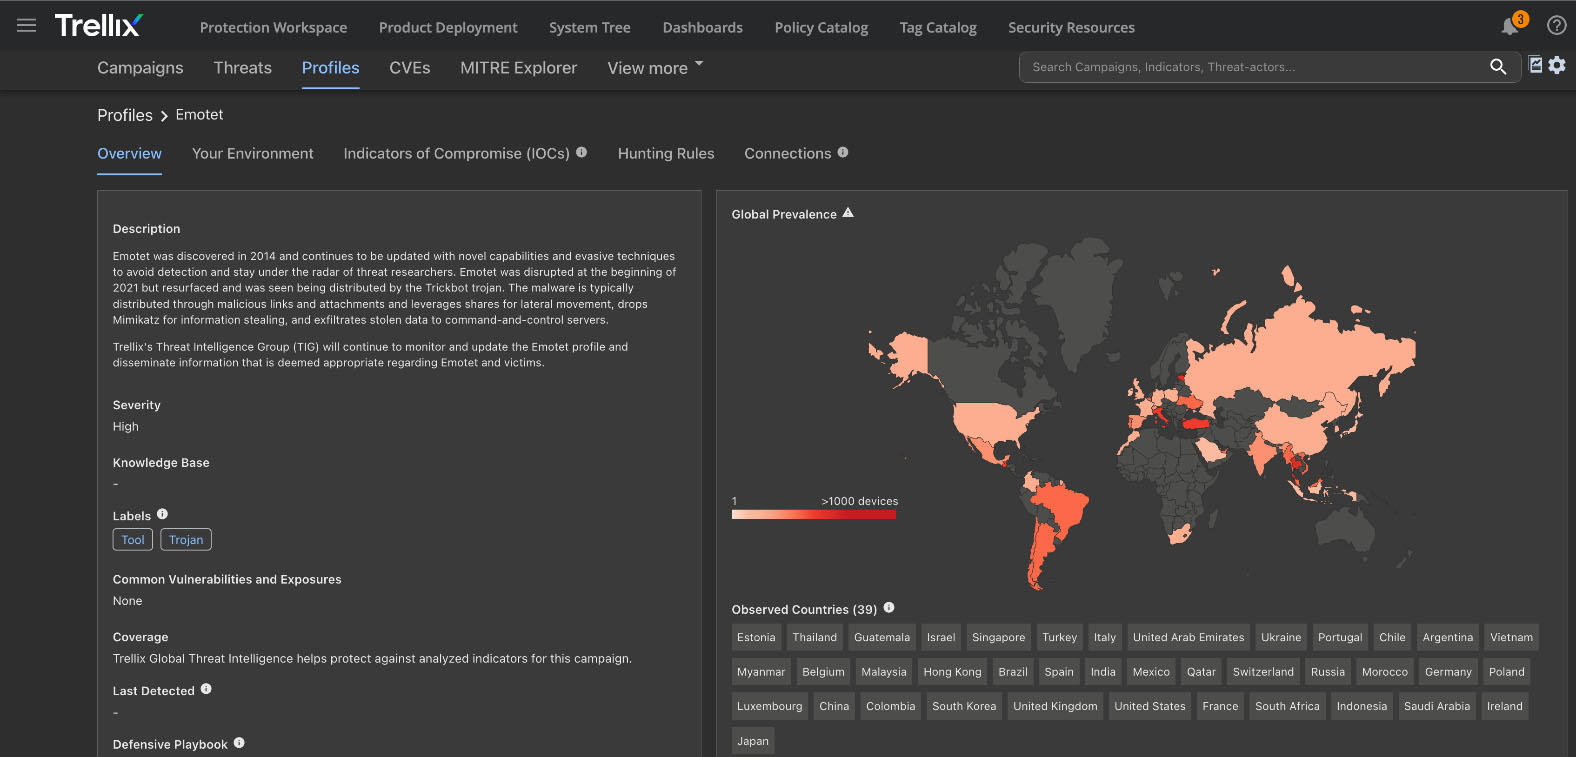Select the United Arab Emirates chip
The height and width of the screenshot is (757, 1576).
click(1189, 638)
